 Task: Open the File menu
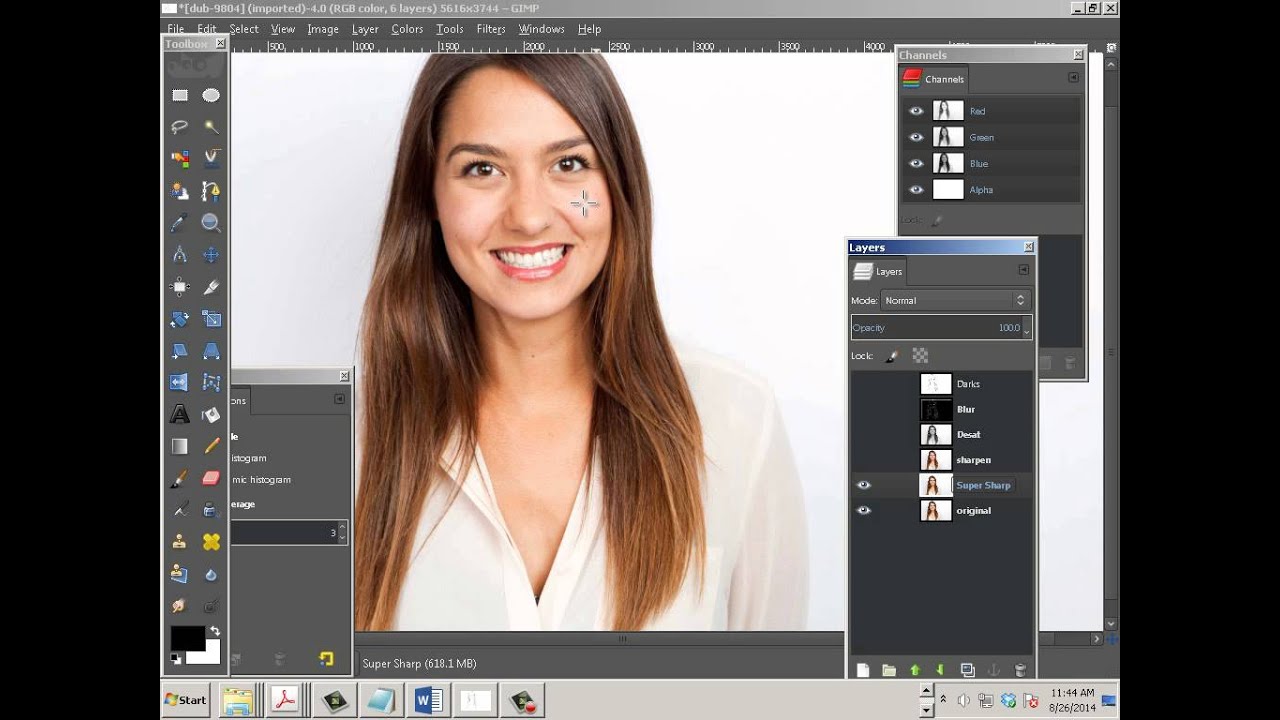coord(176,29)
